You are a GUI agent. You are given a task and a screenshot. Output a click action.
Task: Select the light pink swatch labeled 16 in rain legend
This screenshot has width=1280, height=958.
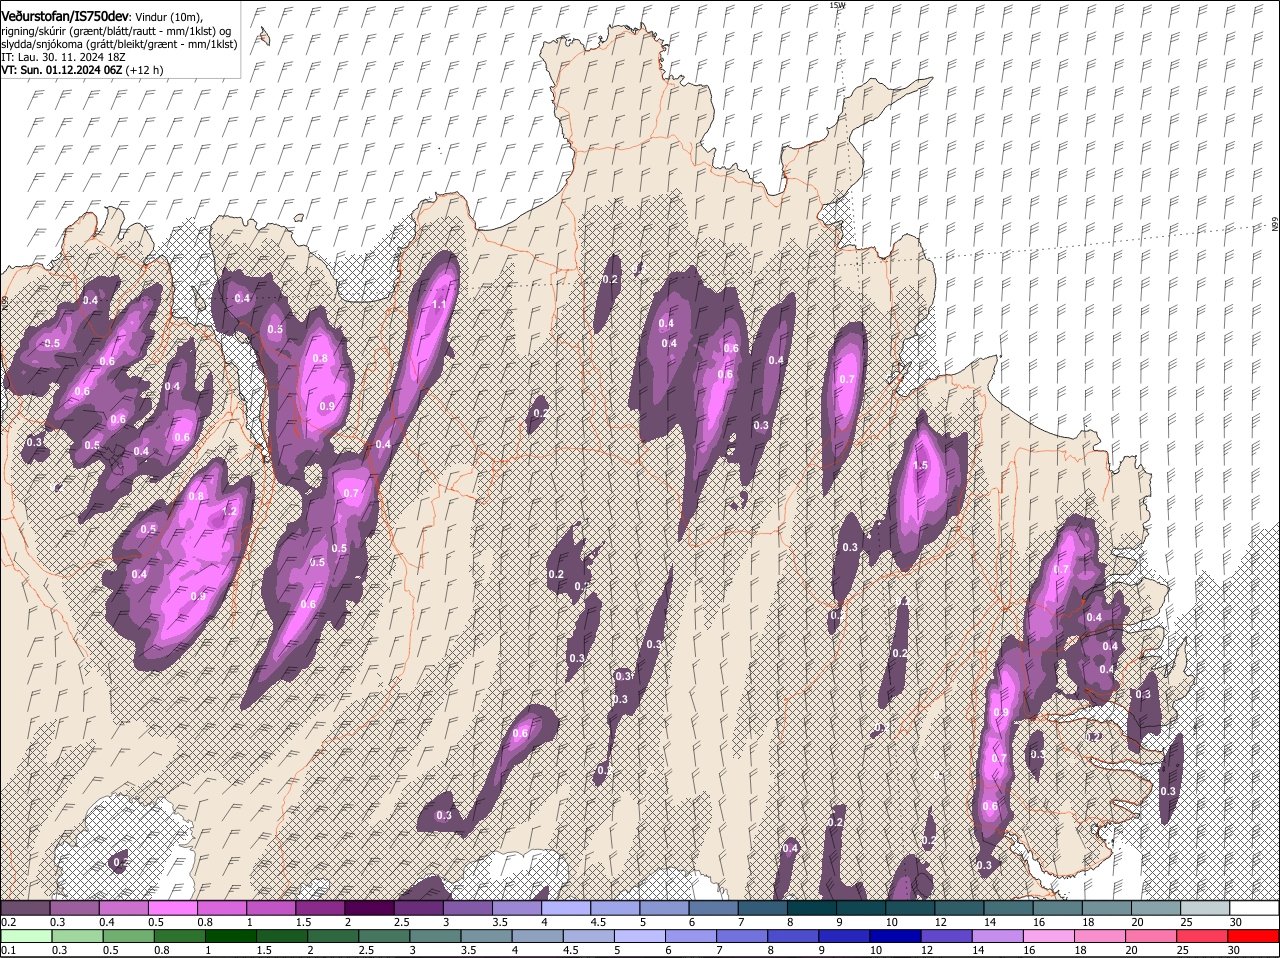click(x=1049, y=936)
